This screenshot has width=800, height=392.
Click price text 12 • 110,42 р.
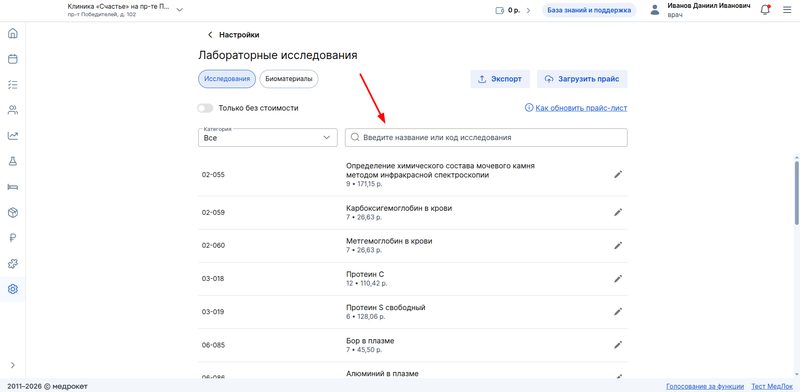click(366, 283)
